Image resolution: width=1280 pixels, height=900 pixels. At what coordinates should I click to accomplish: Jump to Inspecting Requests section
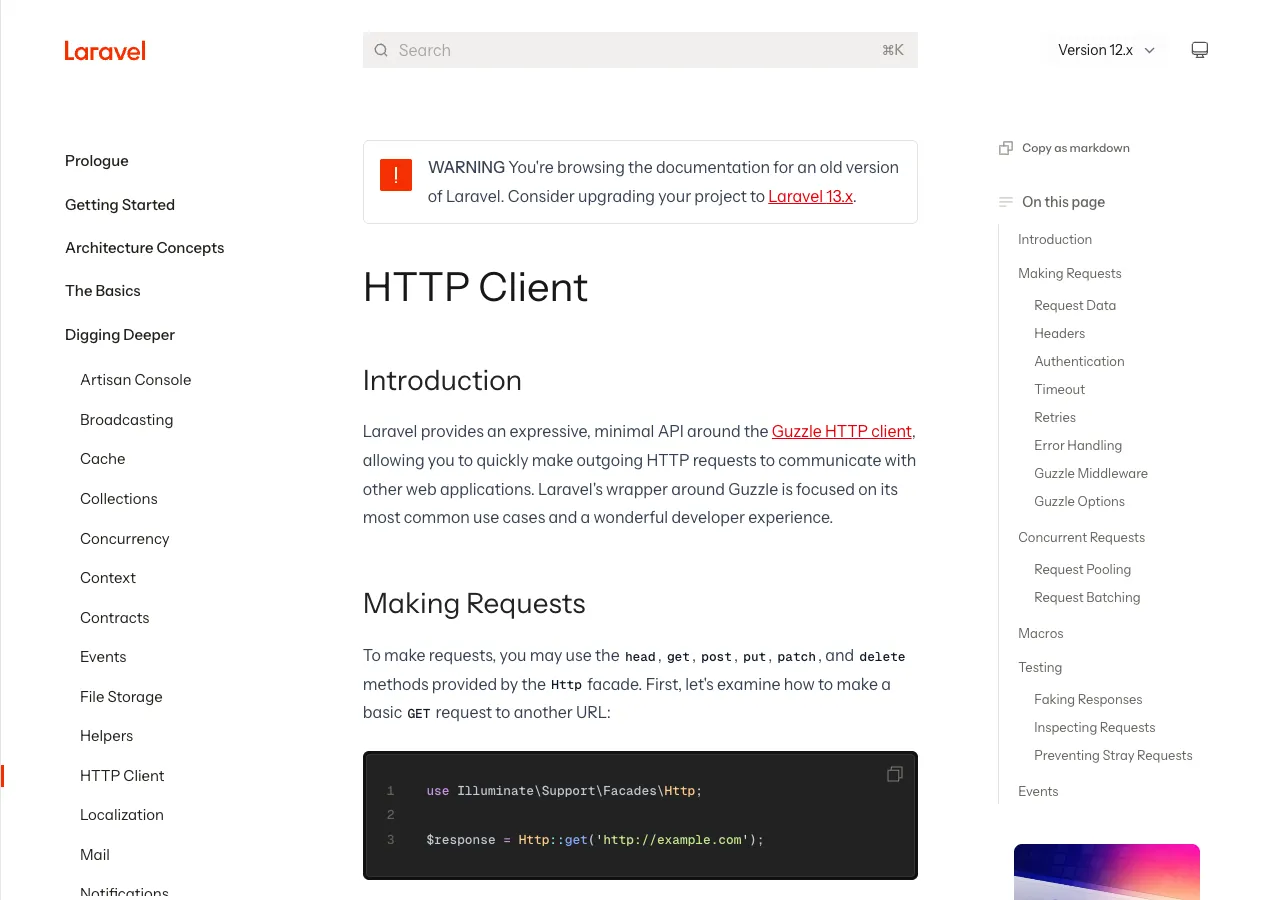tap(1095, 727)
